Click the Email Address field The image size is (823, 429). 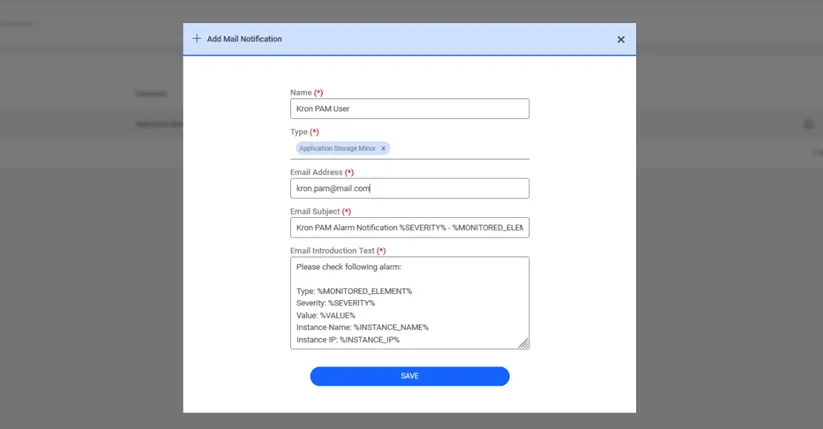coord(409,189)
